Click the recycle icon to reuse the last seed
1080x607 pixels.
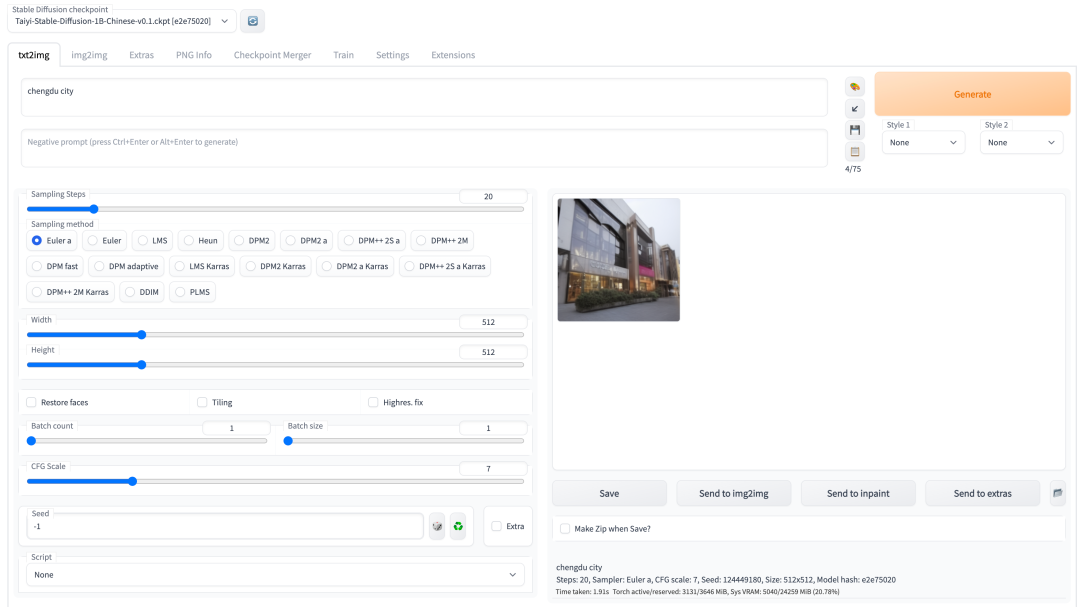[458, 526]
